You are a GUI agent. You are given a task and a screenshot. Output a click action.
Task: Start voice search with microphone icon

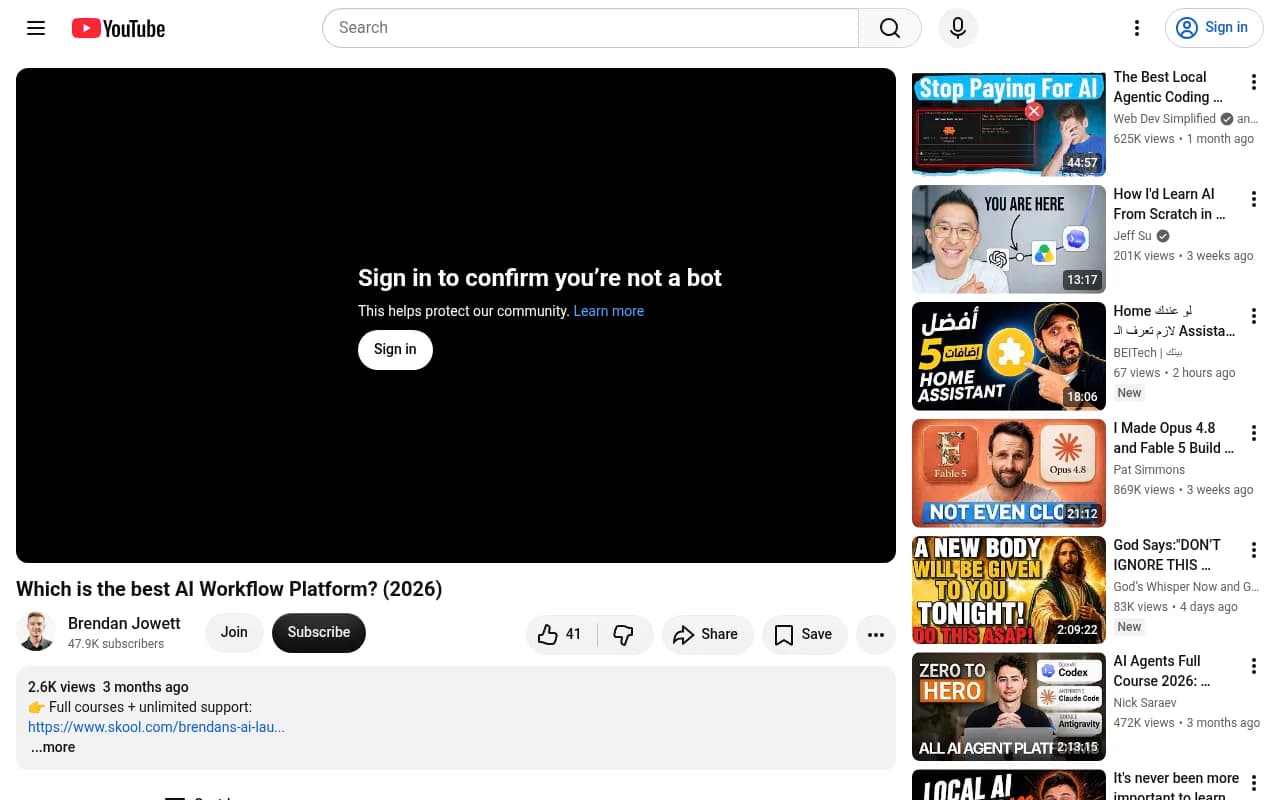(958, 28)
